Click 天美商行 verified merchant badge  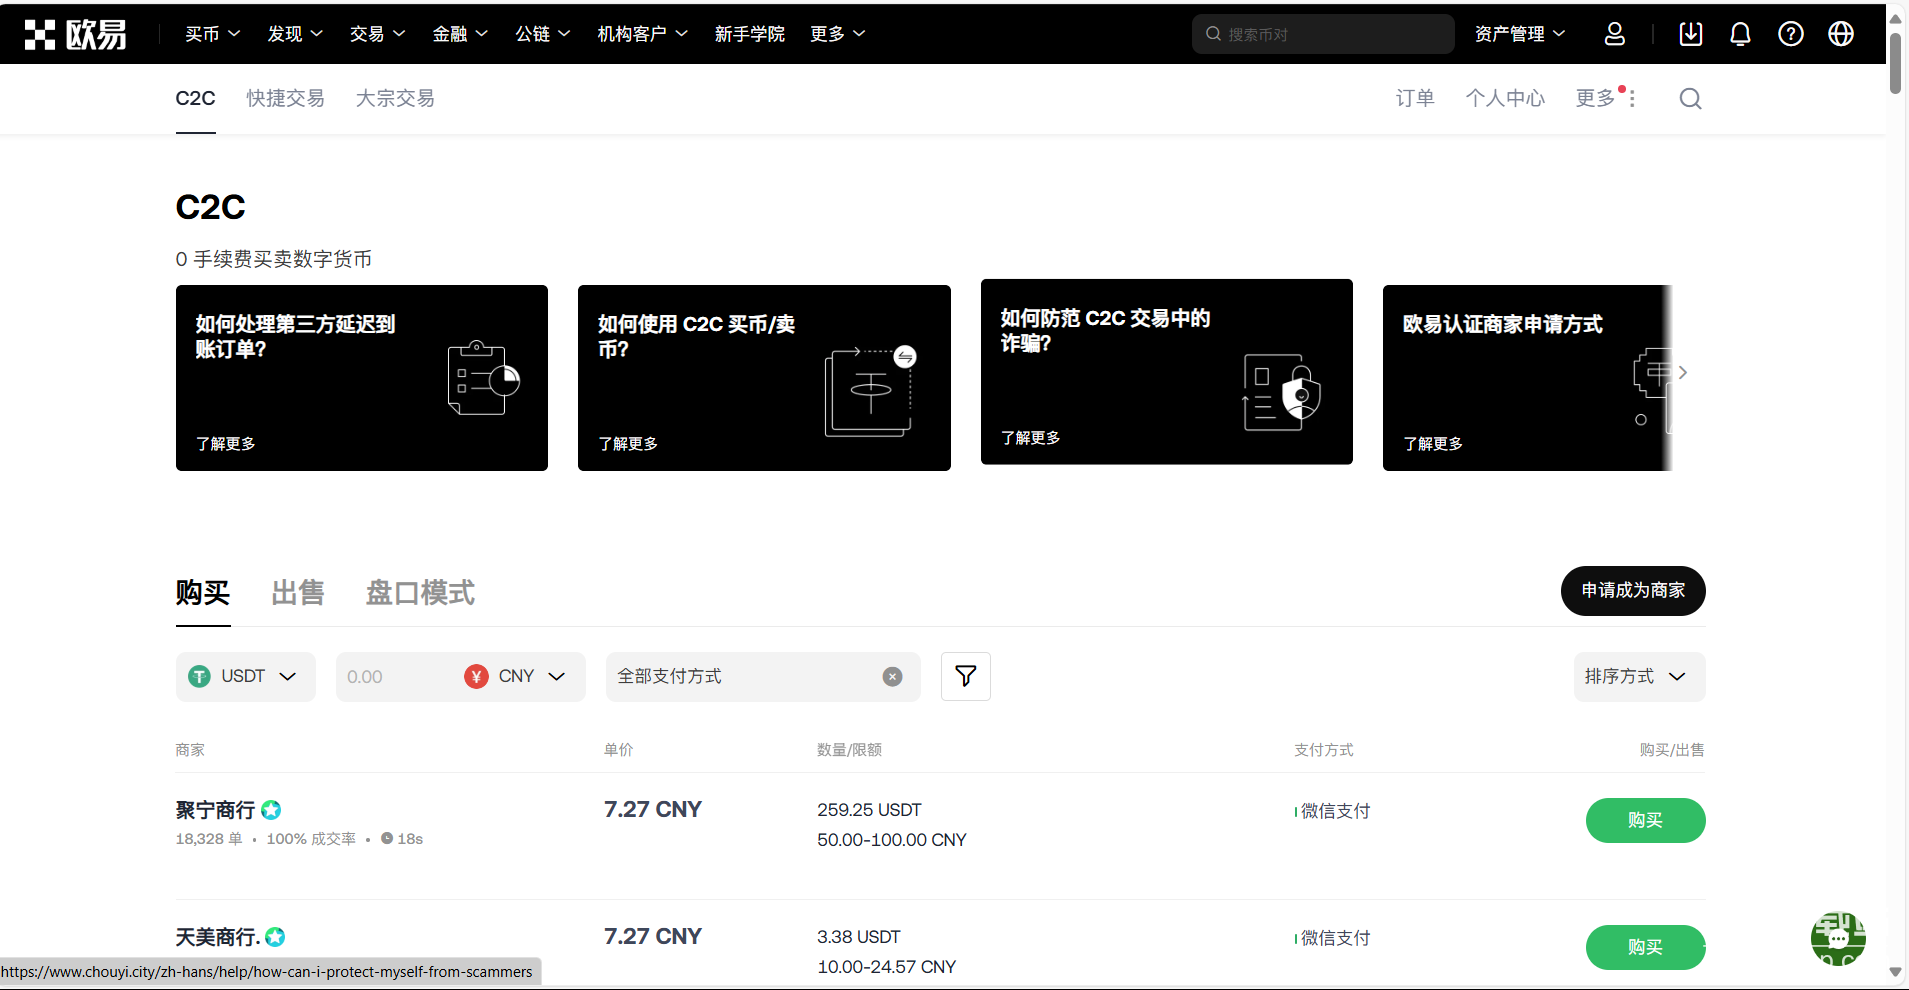point(276,937)
